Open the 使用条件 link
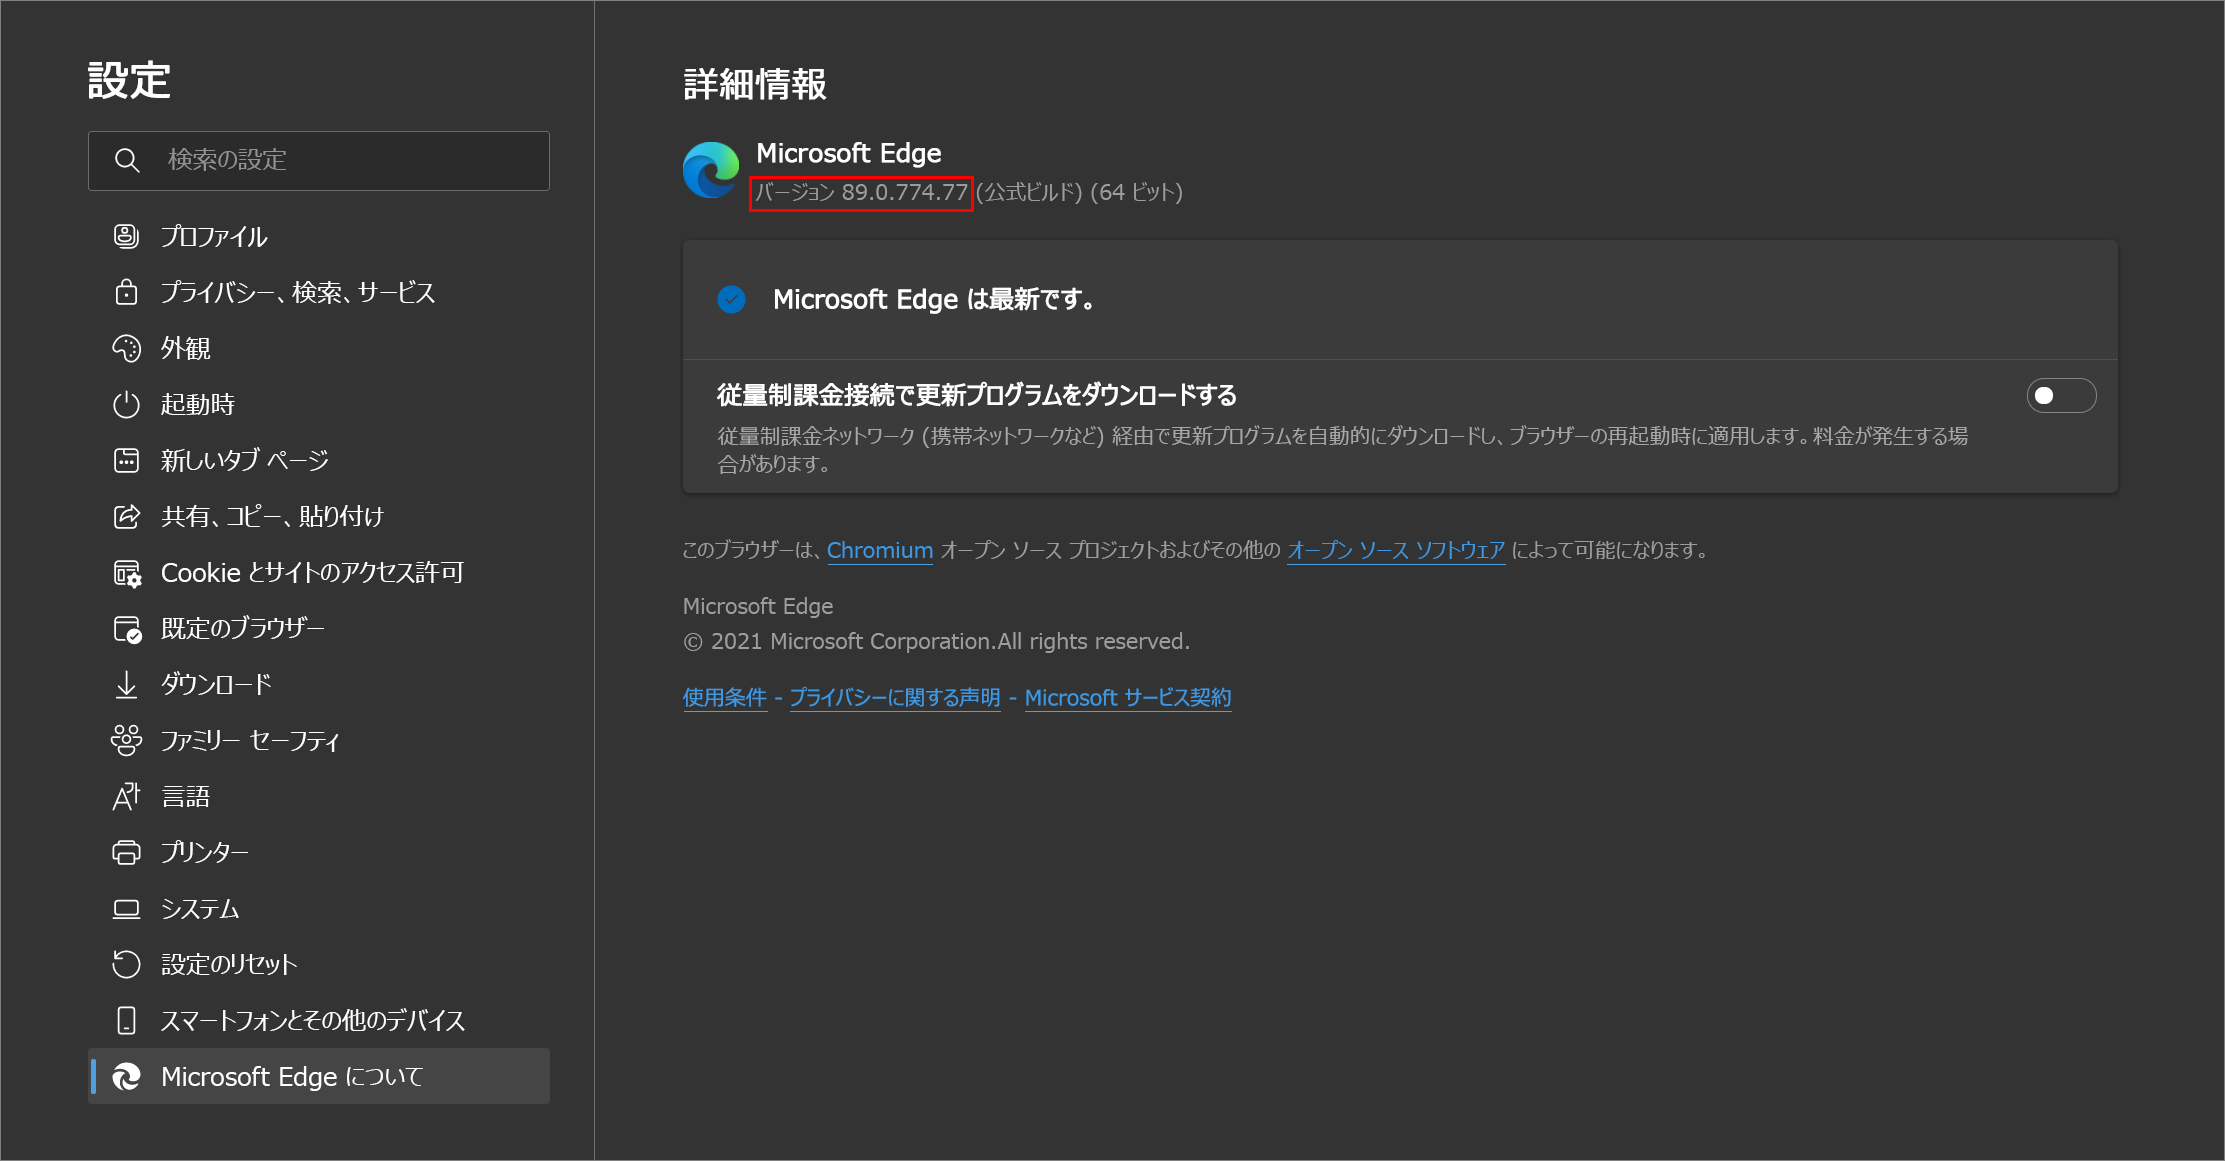Screen dimensions: 2225x1161 pos(725,697)
